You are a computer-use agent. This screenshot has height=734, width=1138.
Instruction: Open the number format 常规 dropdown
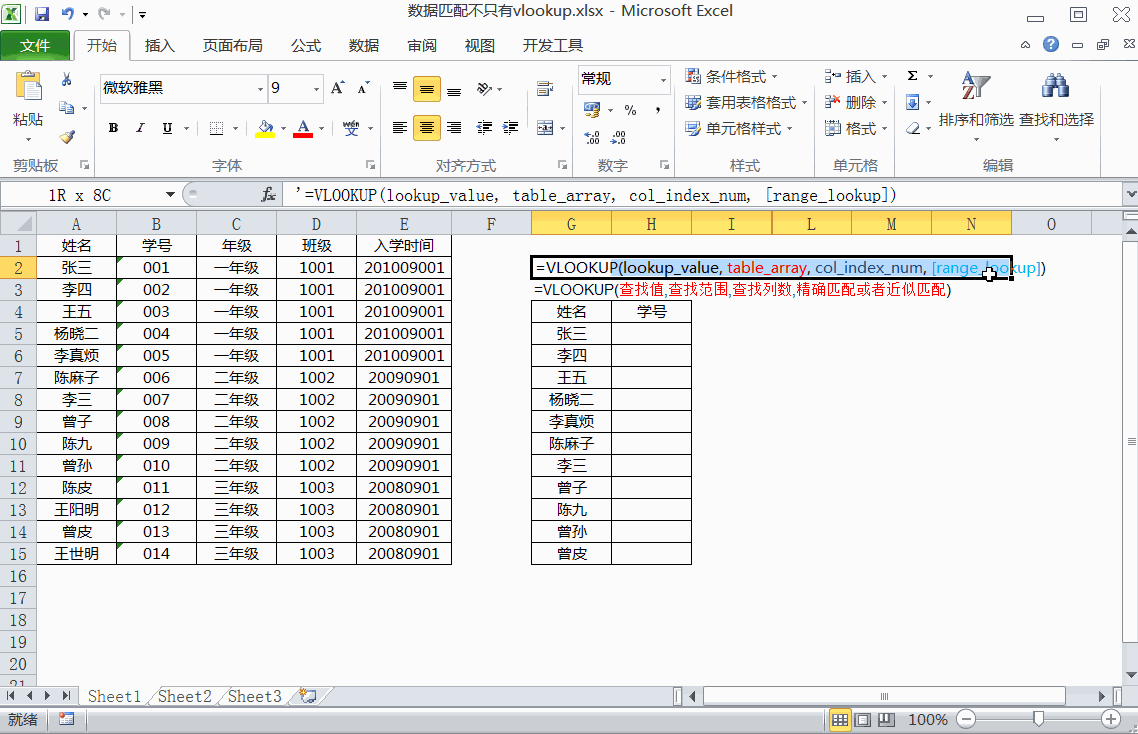click(x=663, y=79)
